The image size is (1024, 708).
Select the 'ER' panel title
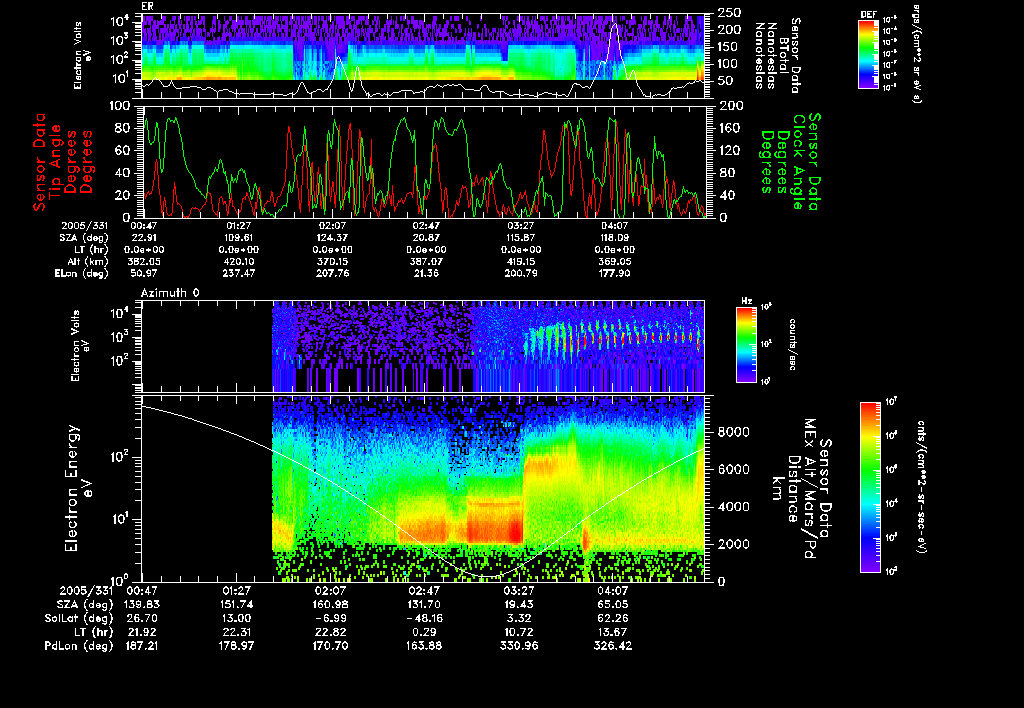pyautogui.click(x=147, y=6)
